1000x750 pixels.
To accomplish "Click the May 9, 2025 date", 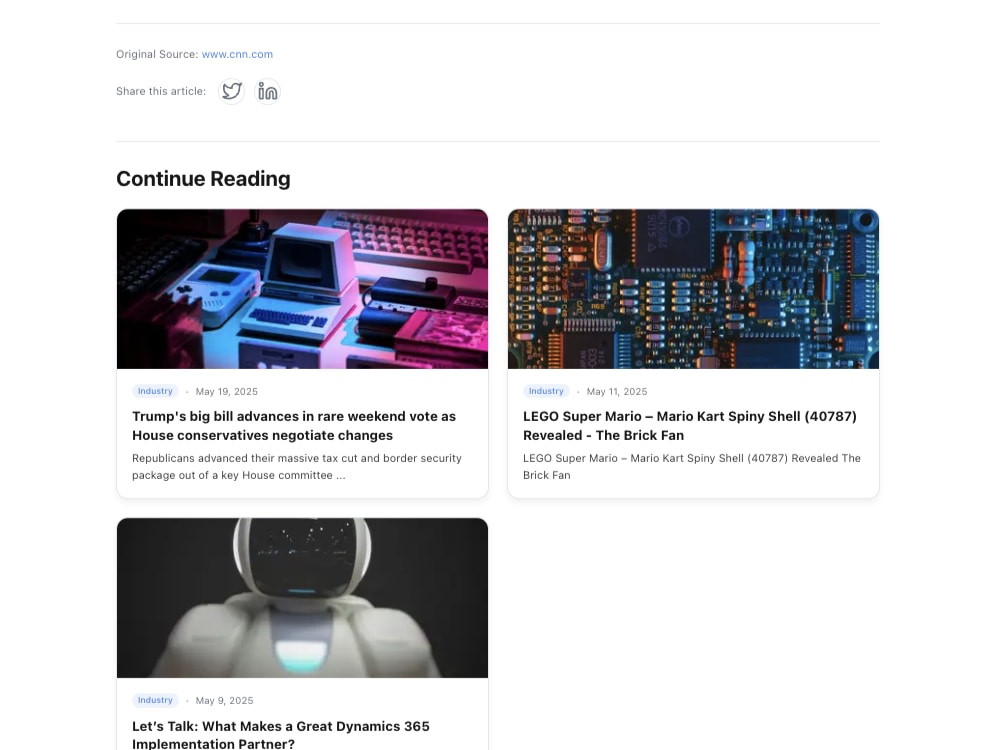I will pyautogui.click(x=224, y=700).
